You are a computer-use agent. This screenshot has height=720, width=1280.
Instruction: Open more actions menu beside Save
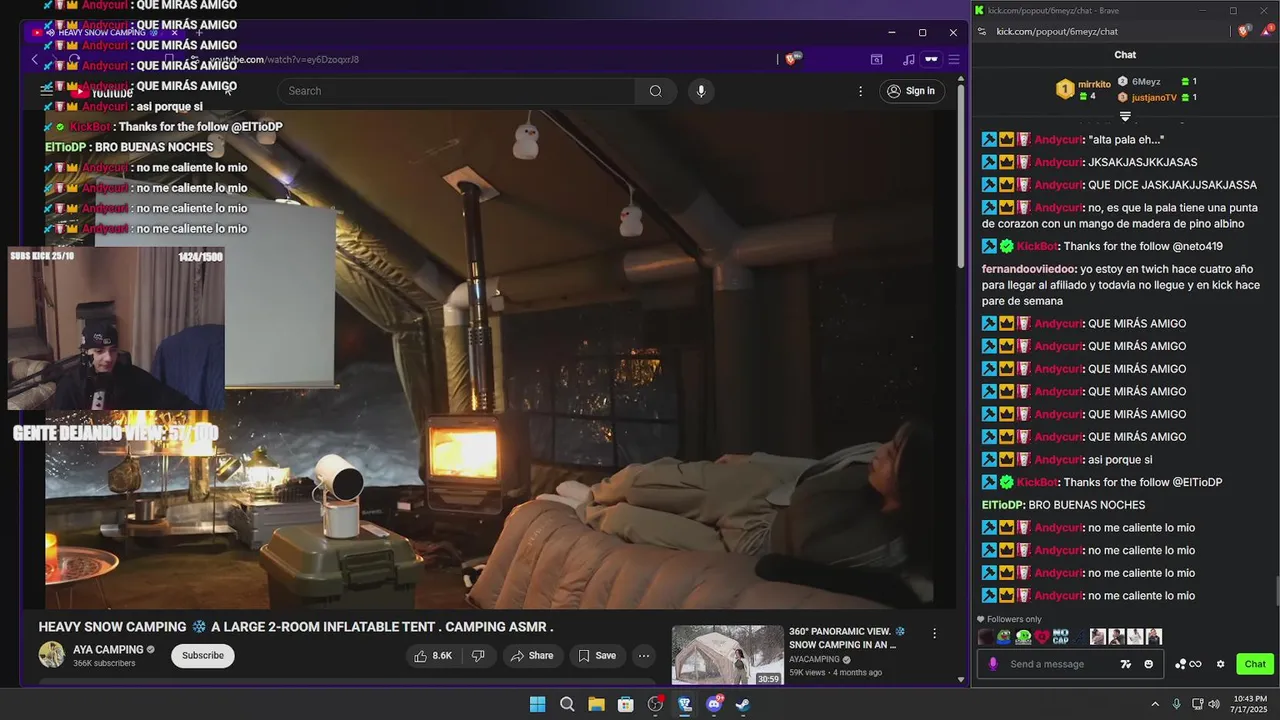(644, 656)
